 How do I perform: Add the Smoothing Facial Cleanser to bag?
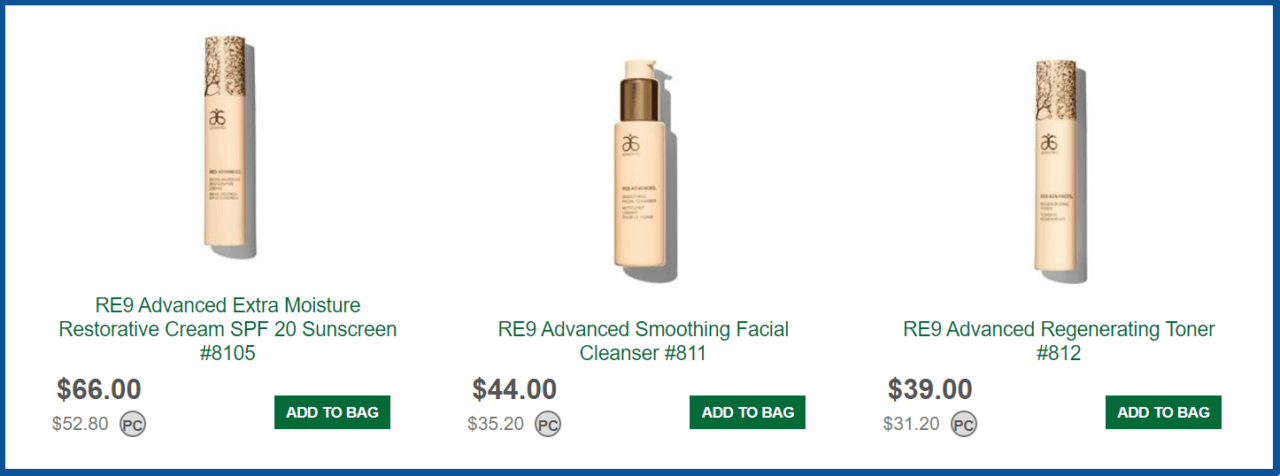pyautogui.click(x=747, y=412)
